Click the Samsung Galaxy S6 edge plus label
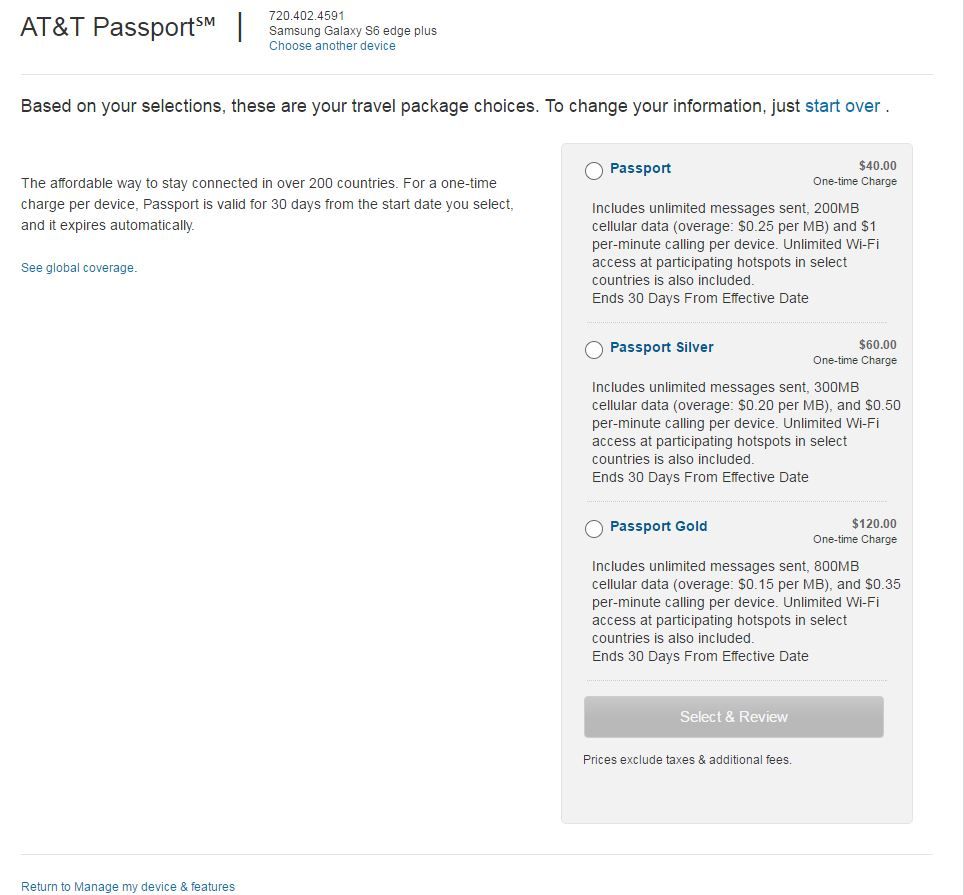This screenshot has width=964, height=895. 352,31
